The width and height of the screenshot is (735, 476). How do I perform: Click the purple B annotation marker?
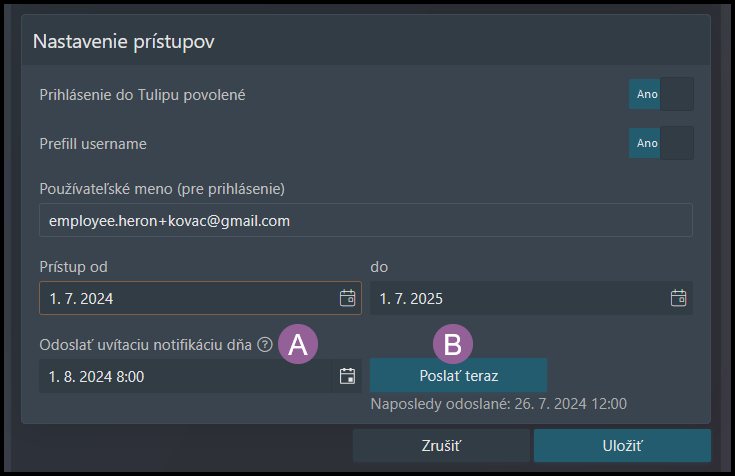pos(453,344)
